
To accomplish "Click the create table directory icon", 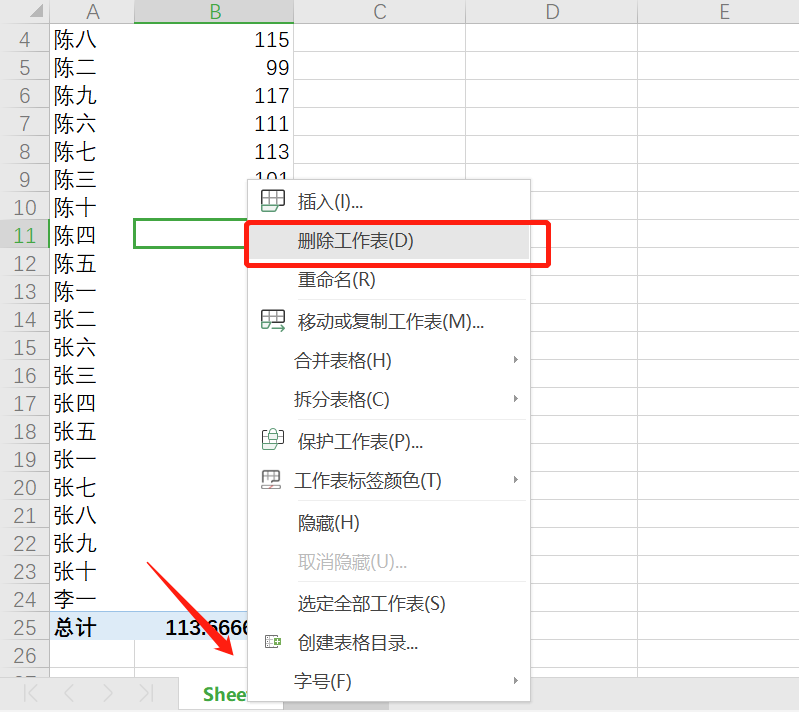I will pos(272,642).
